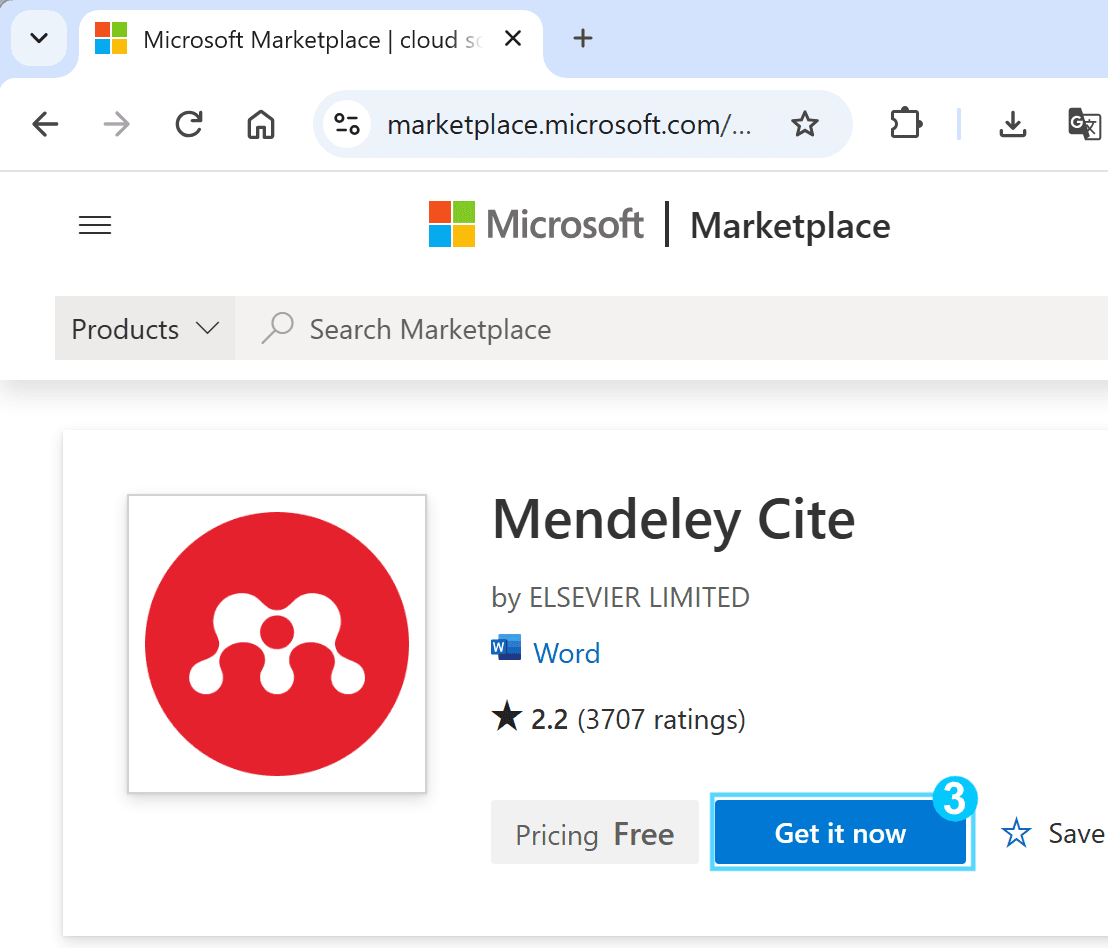
Task: Bookmark this page with the star icon
Action: pyautogui.click(x=804, y=124)
